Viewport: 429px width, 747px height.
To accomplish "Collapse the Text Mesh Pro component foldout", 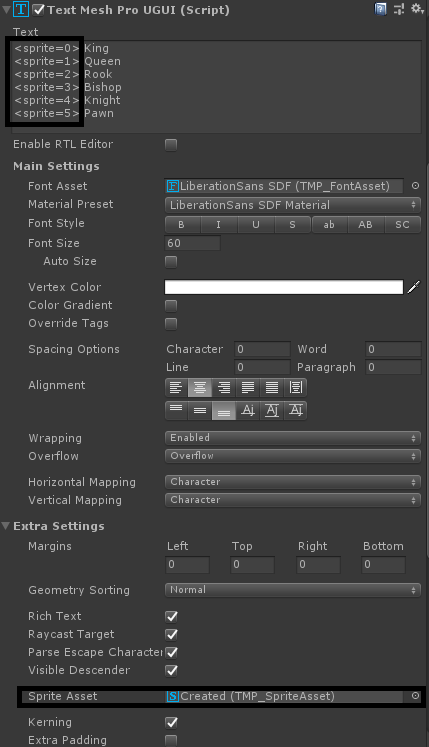I will tap(6, 10).
